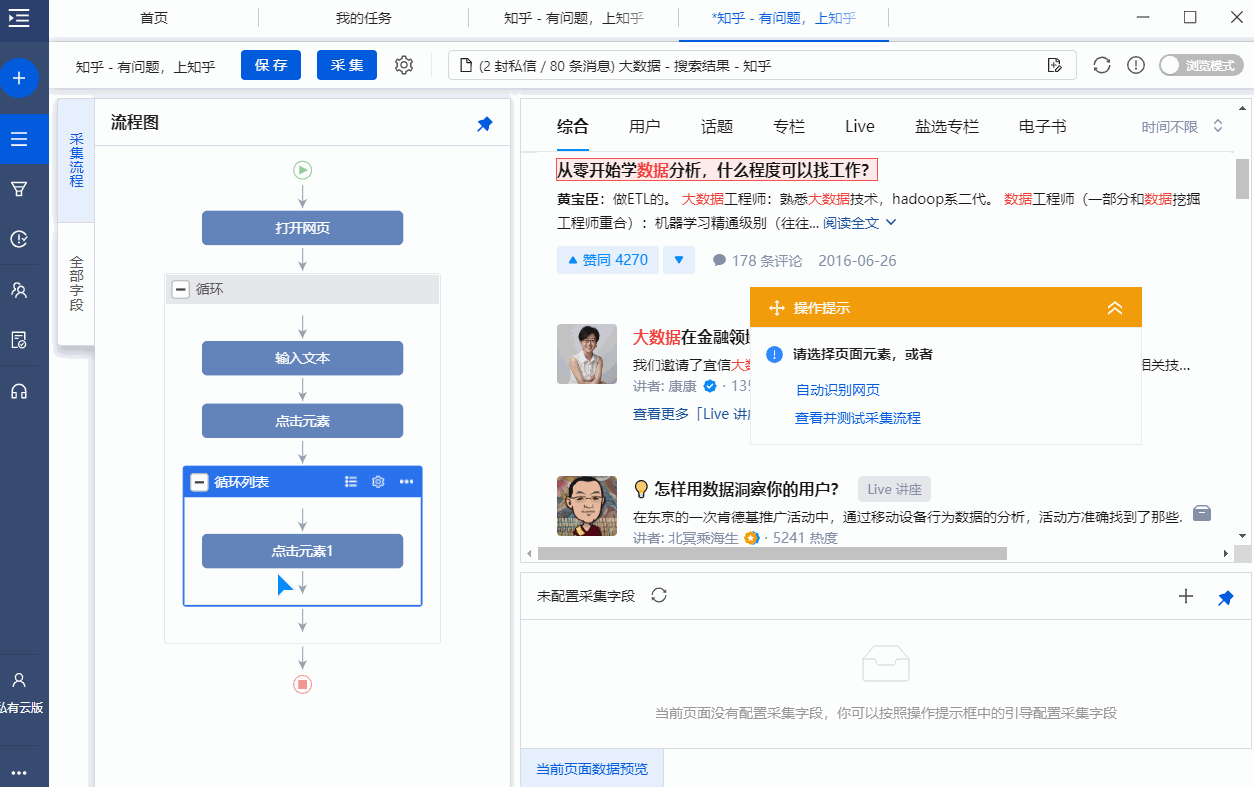Click 查看并测试采集流程 link

pyautogui.click(x=858, y=418)
